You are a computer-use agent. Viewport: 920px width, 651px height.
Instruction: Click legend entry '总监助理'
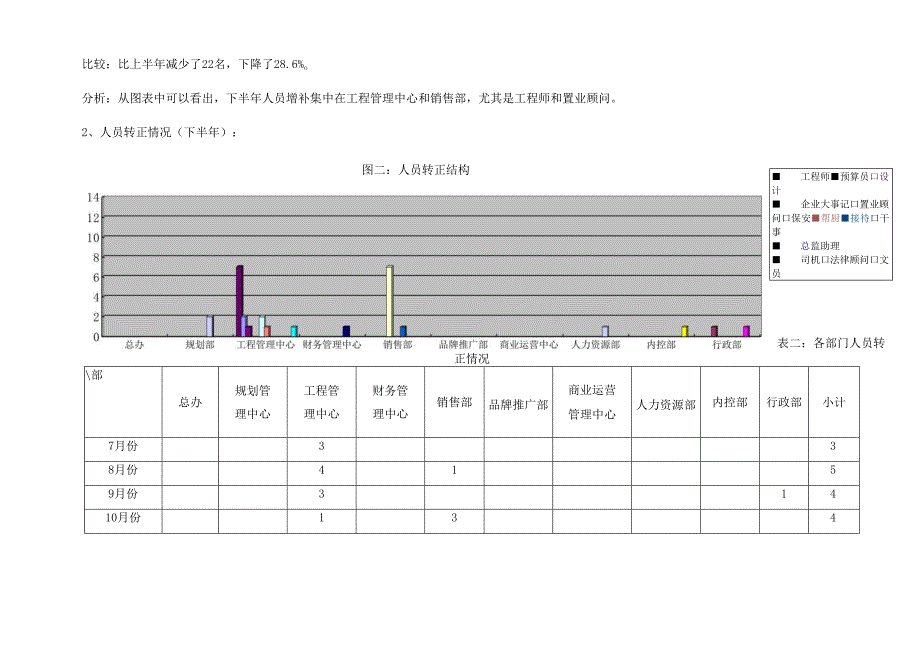click(820, 246)
